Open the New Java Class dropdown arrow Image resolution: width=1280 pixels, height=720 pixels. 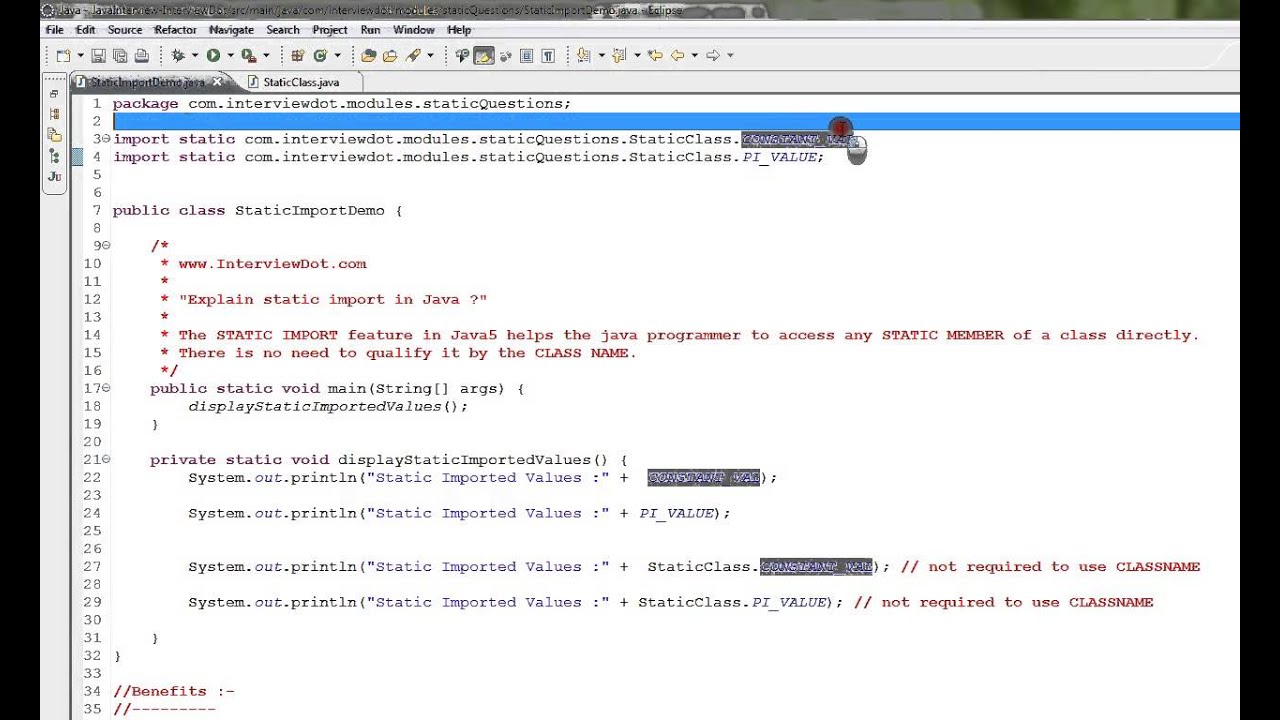coord(337,56)
